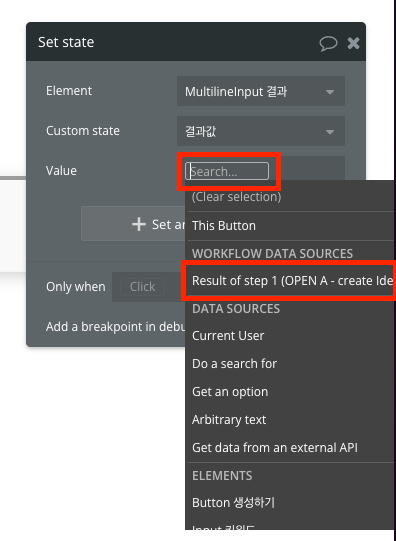Click the arrow on the Custom state dropdown
The height and width of the screenshot is (541, 396).
pos(330,132)
